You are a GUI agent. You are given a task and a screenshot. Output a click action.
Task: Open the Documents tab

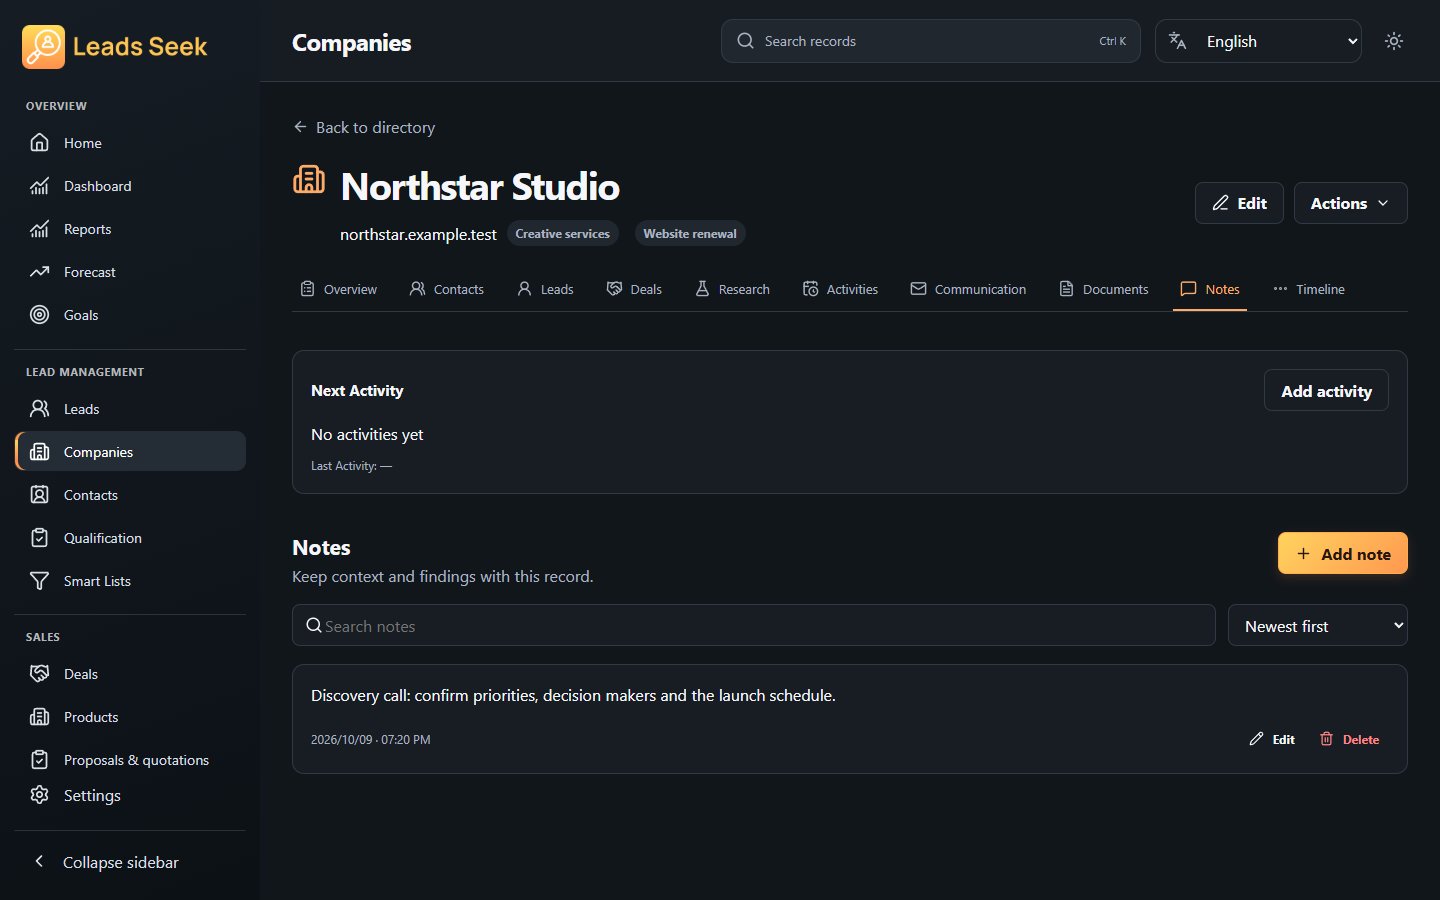pyautogui.click(x=1104, y=289)
